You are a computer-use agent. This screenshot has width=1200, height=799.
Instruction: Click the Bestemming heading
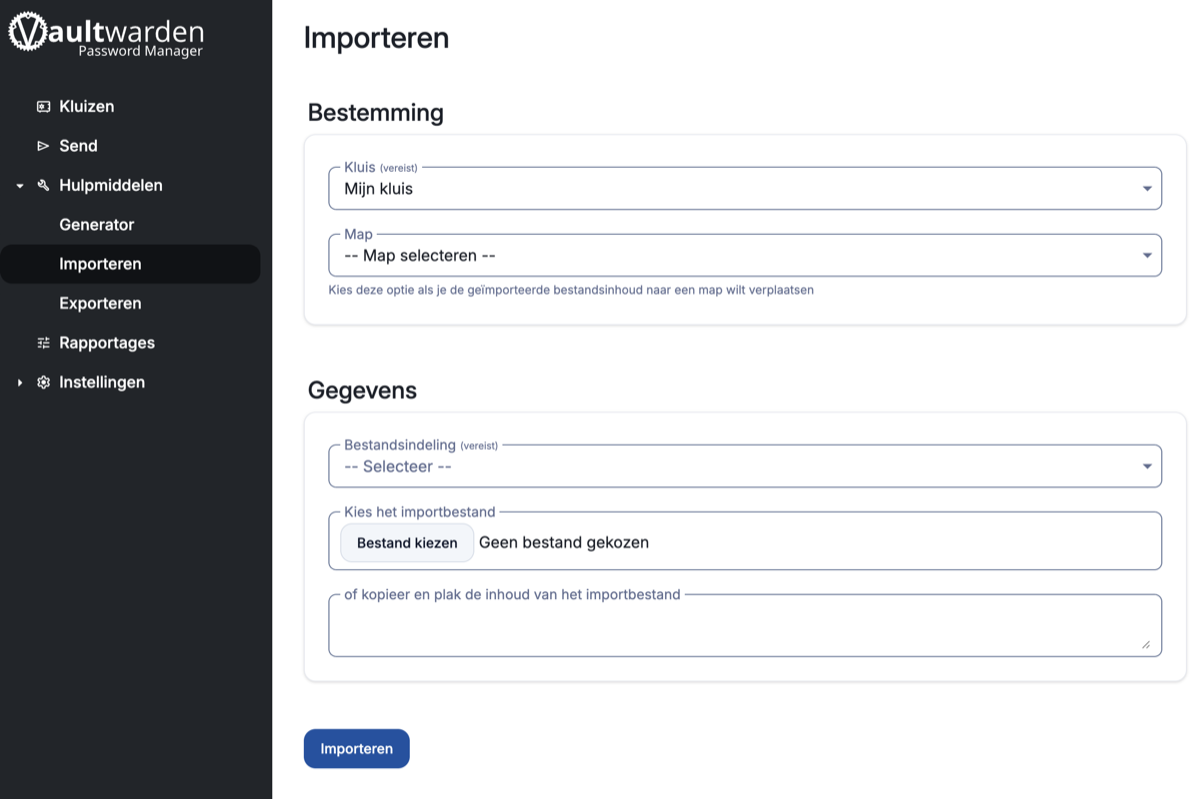click(x=376, y=113)
